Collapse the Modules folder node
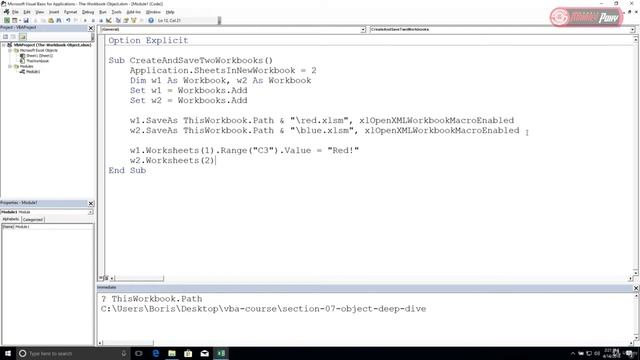640x360 pixels. 10,66
